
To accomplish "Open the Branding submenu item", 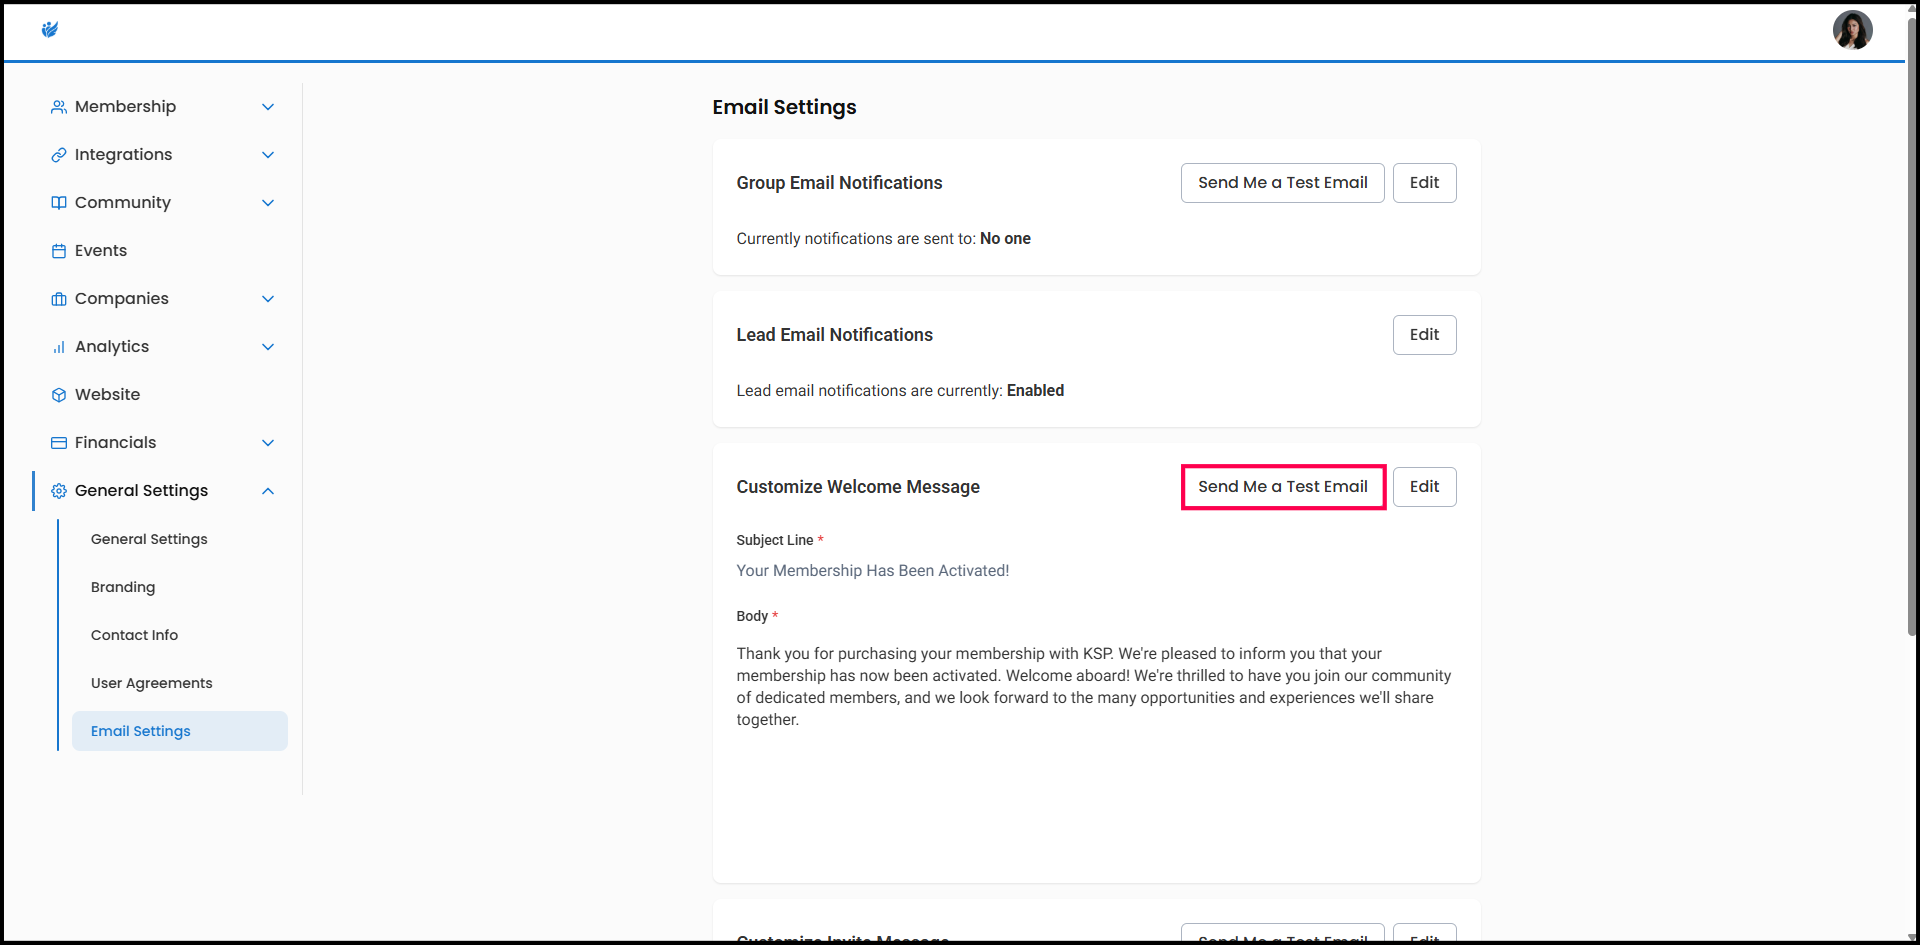I will (123, 587).
